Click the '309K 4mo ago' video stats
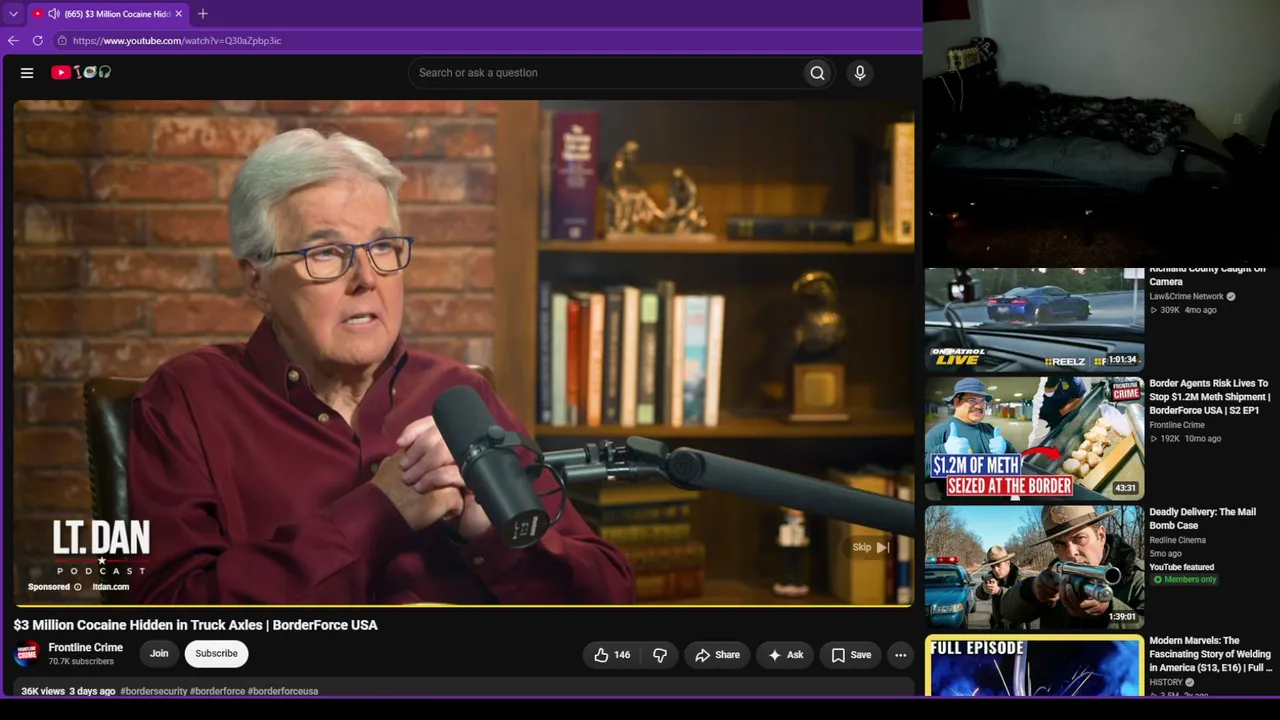 [x=1183, y=310]
